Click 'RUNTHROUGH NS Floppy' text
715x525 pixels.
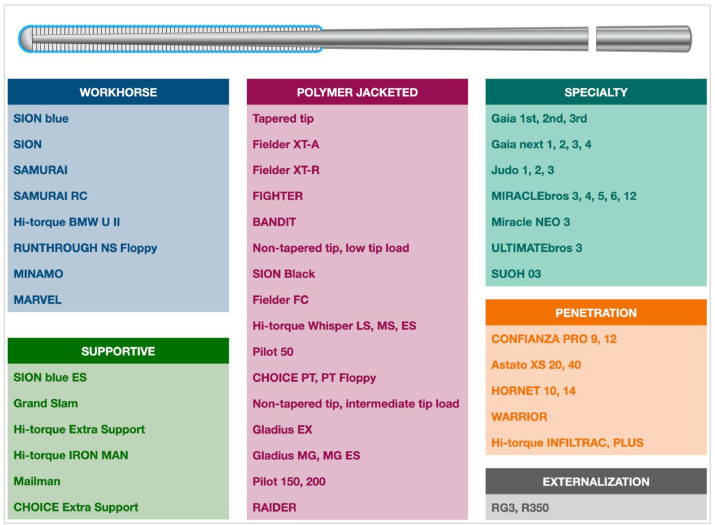tap(85, 248)
